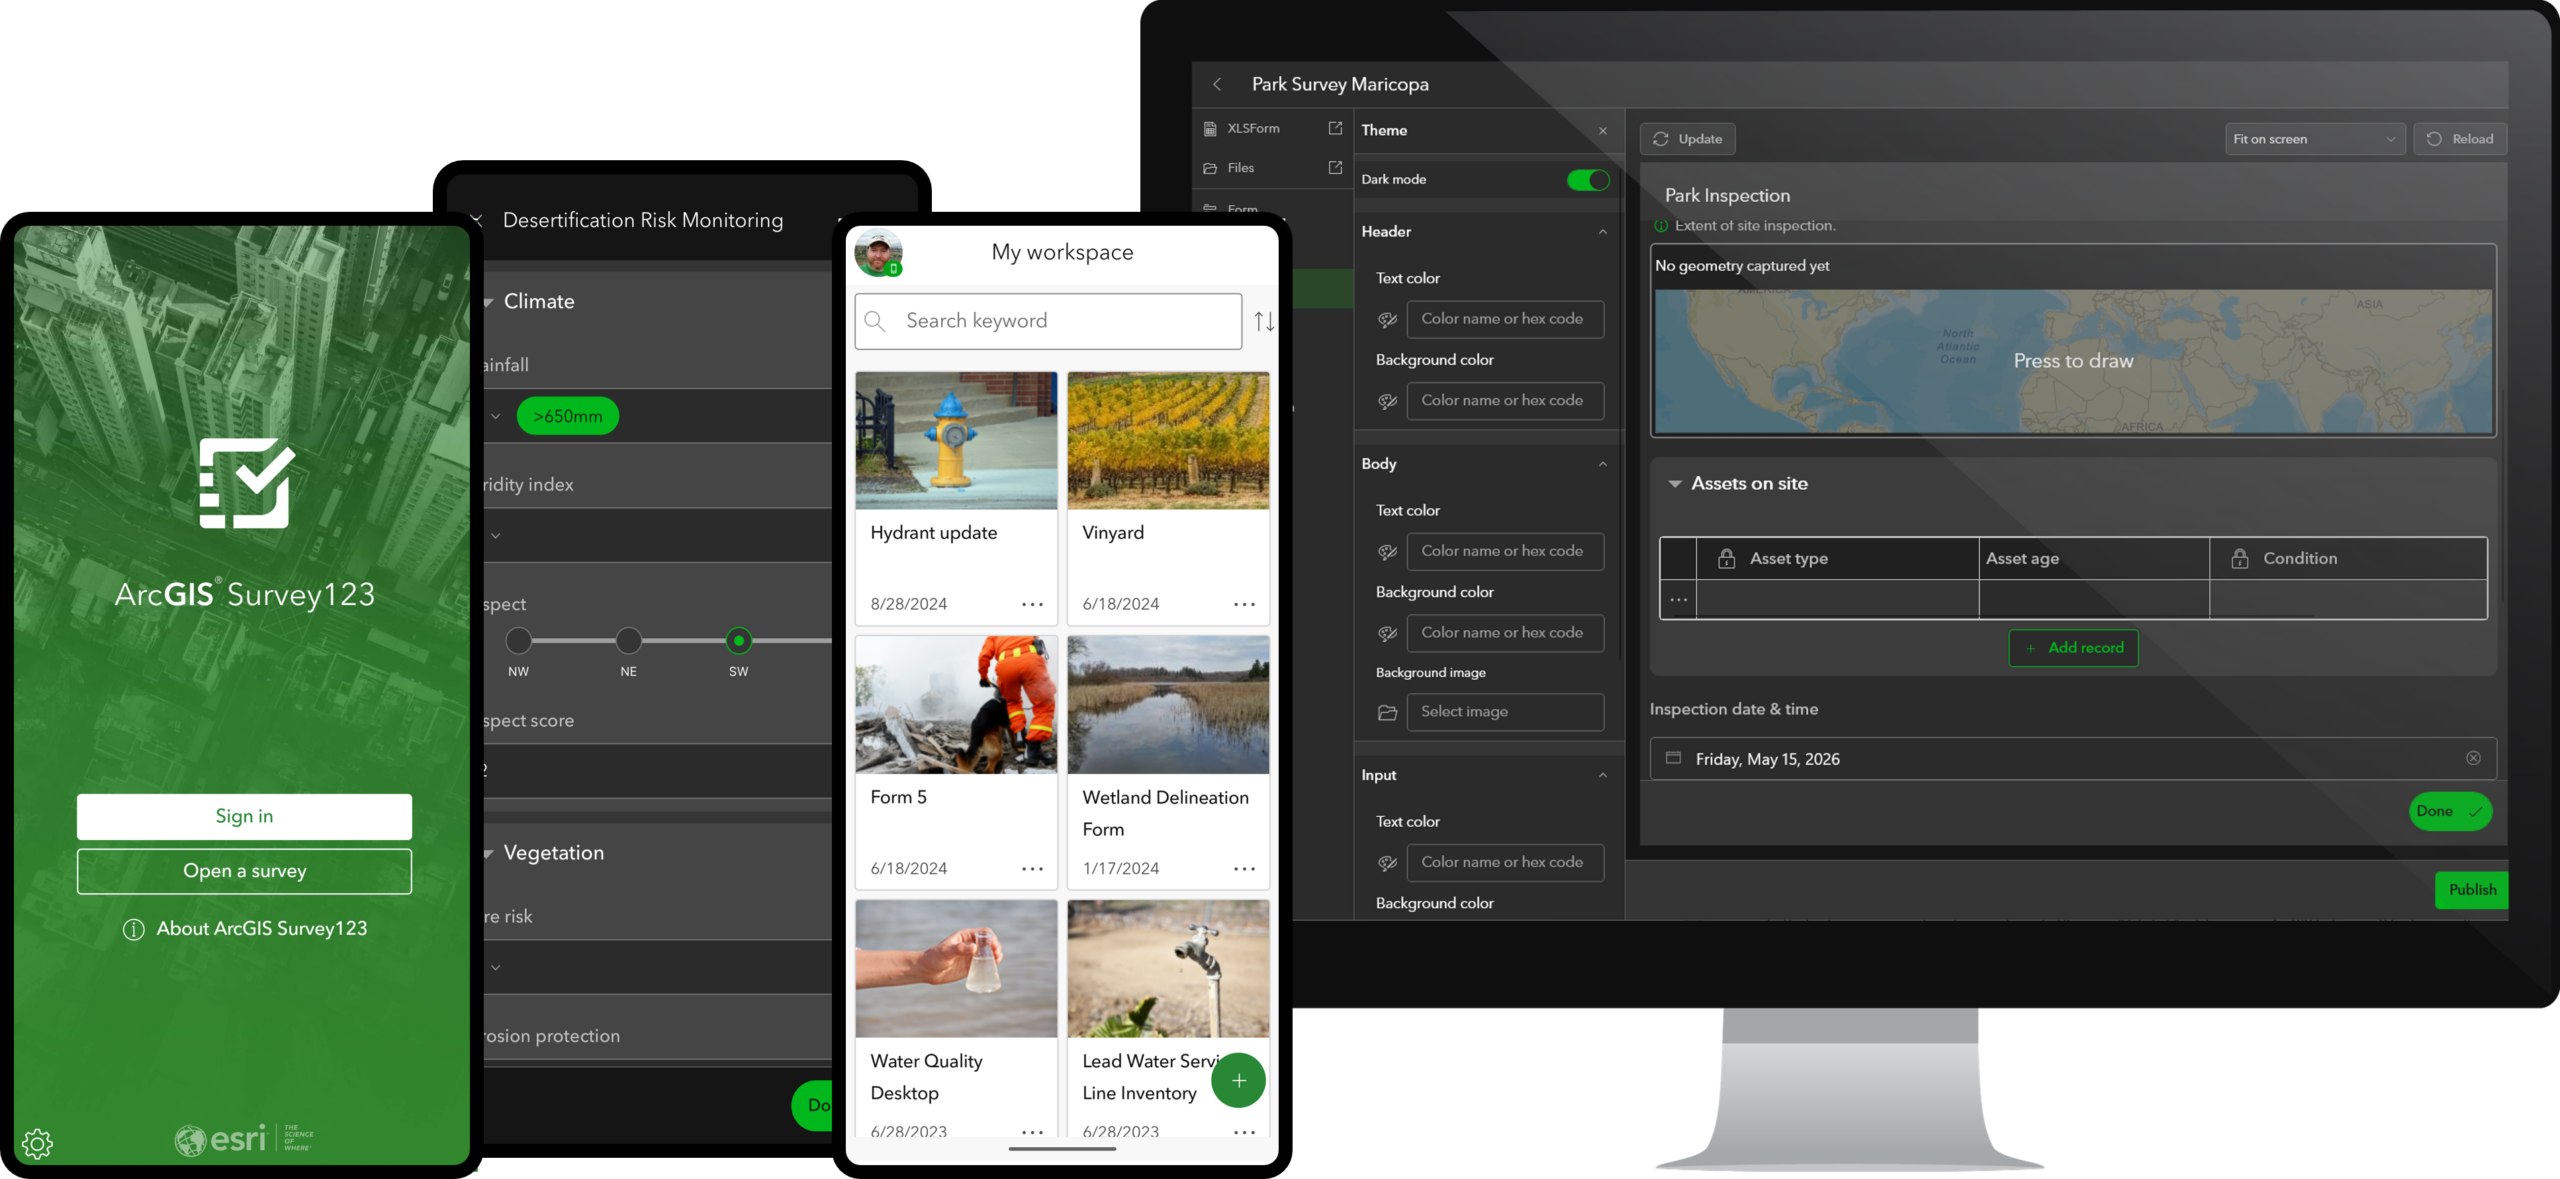Open the XLSForm sidebar item

point(1253,129)
